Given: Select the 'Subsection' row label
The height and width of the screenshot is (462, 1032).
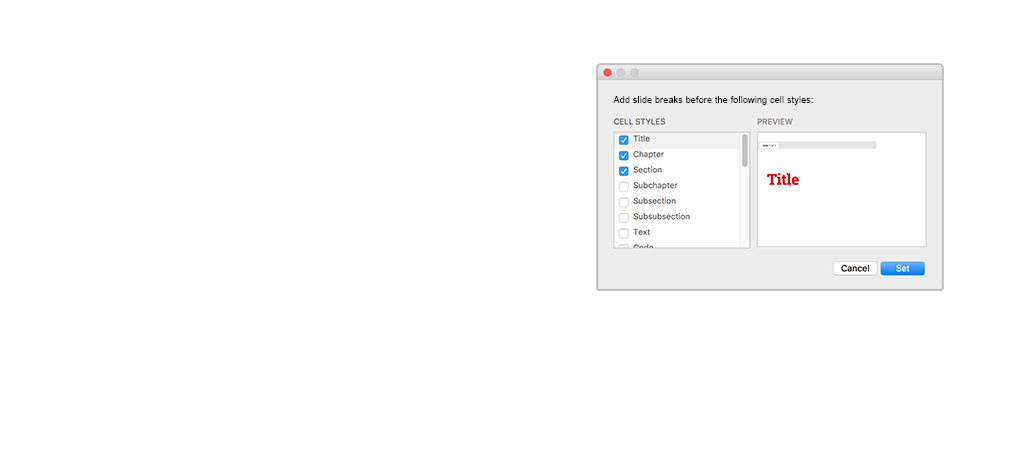Looking at the screenshot, I should (654, 201).
